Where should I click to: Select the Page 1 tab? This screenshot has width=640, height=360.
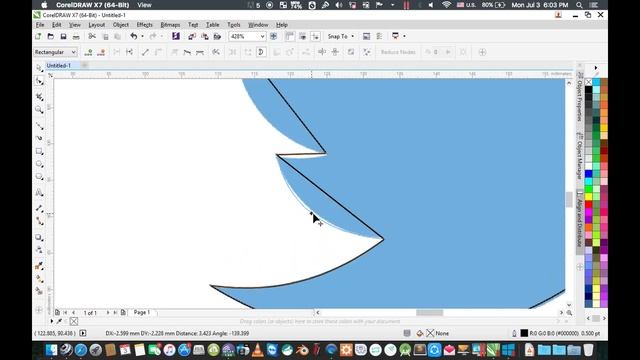tap(142, 312)
